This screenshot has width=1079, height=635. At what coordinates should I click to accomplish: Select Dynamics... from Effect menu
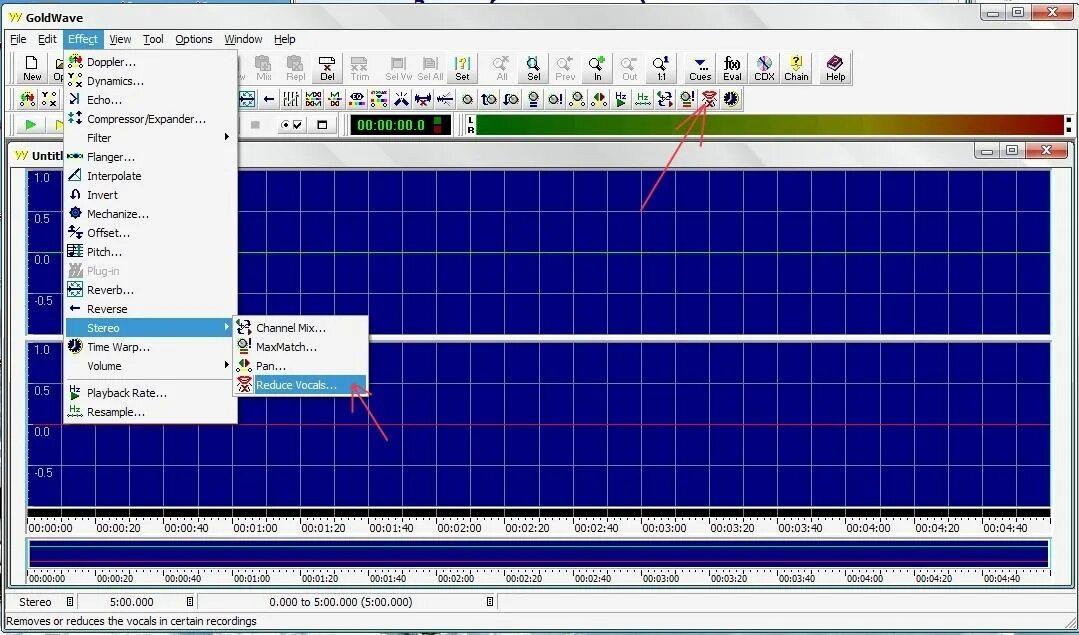151,81
